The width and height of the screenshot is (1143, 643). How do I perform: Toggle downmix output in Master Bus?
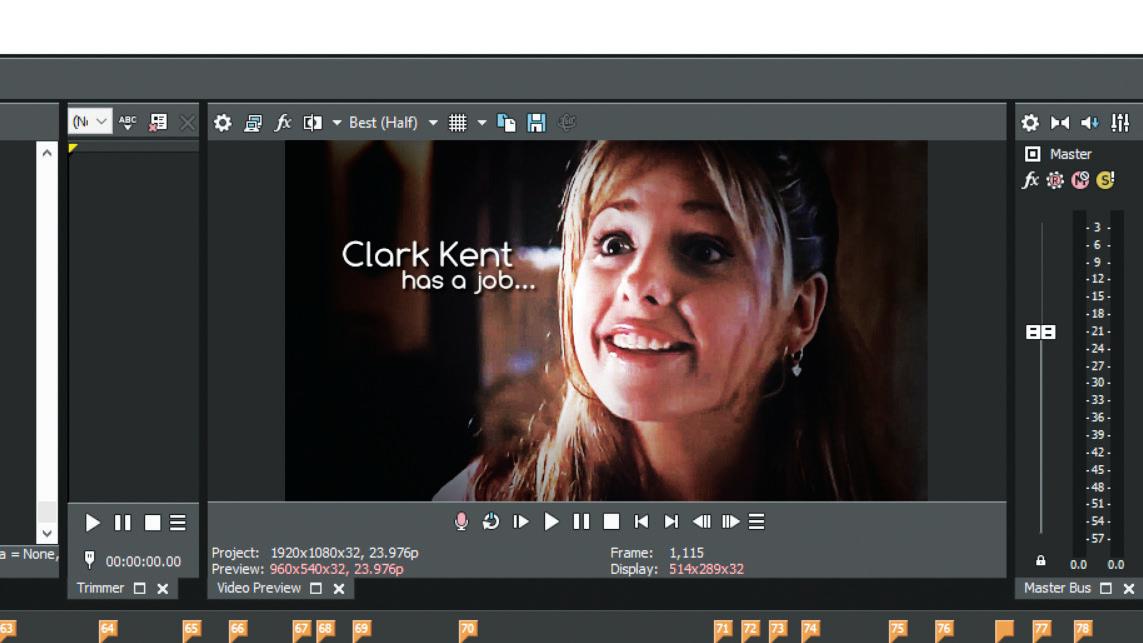click(1060, 122)
